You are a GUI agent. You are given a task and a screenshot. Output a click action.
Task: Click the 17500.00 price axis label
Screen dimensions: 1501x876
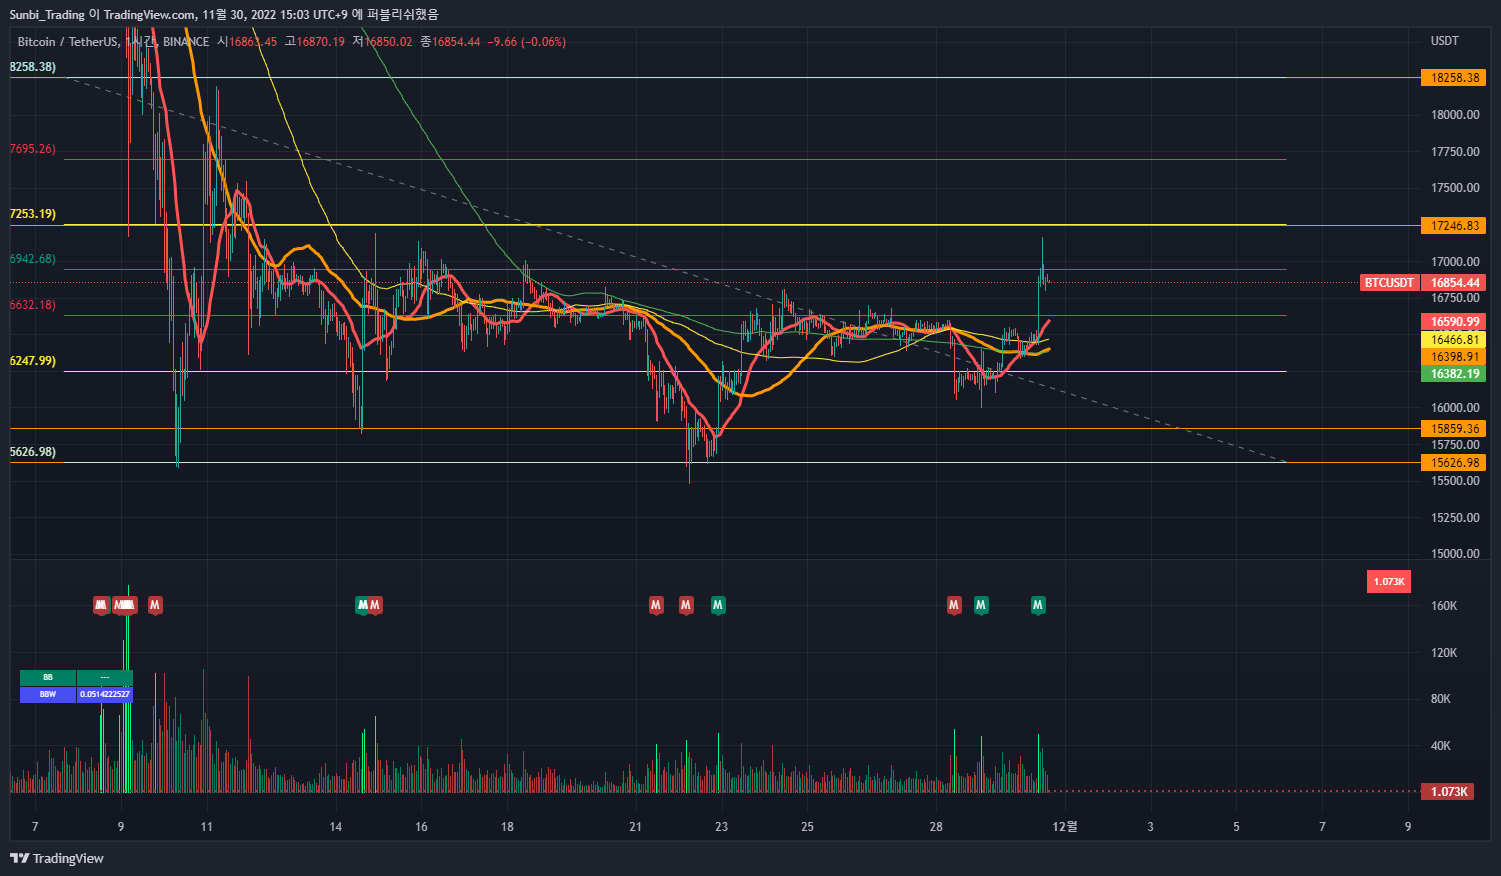pyautogui.click(x=1455, y=188)
